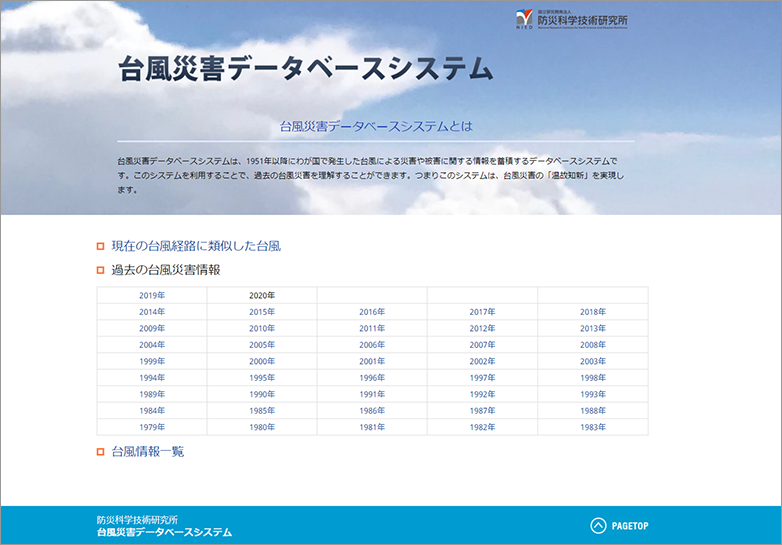Screen dimensions: 782x545
Task: Choose 2004年 from the year table
Action: point(152,345)
